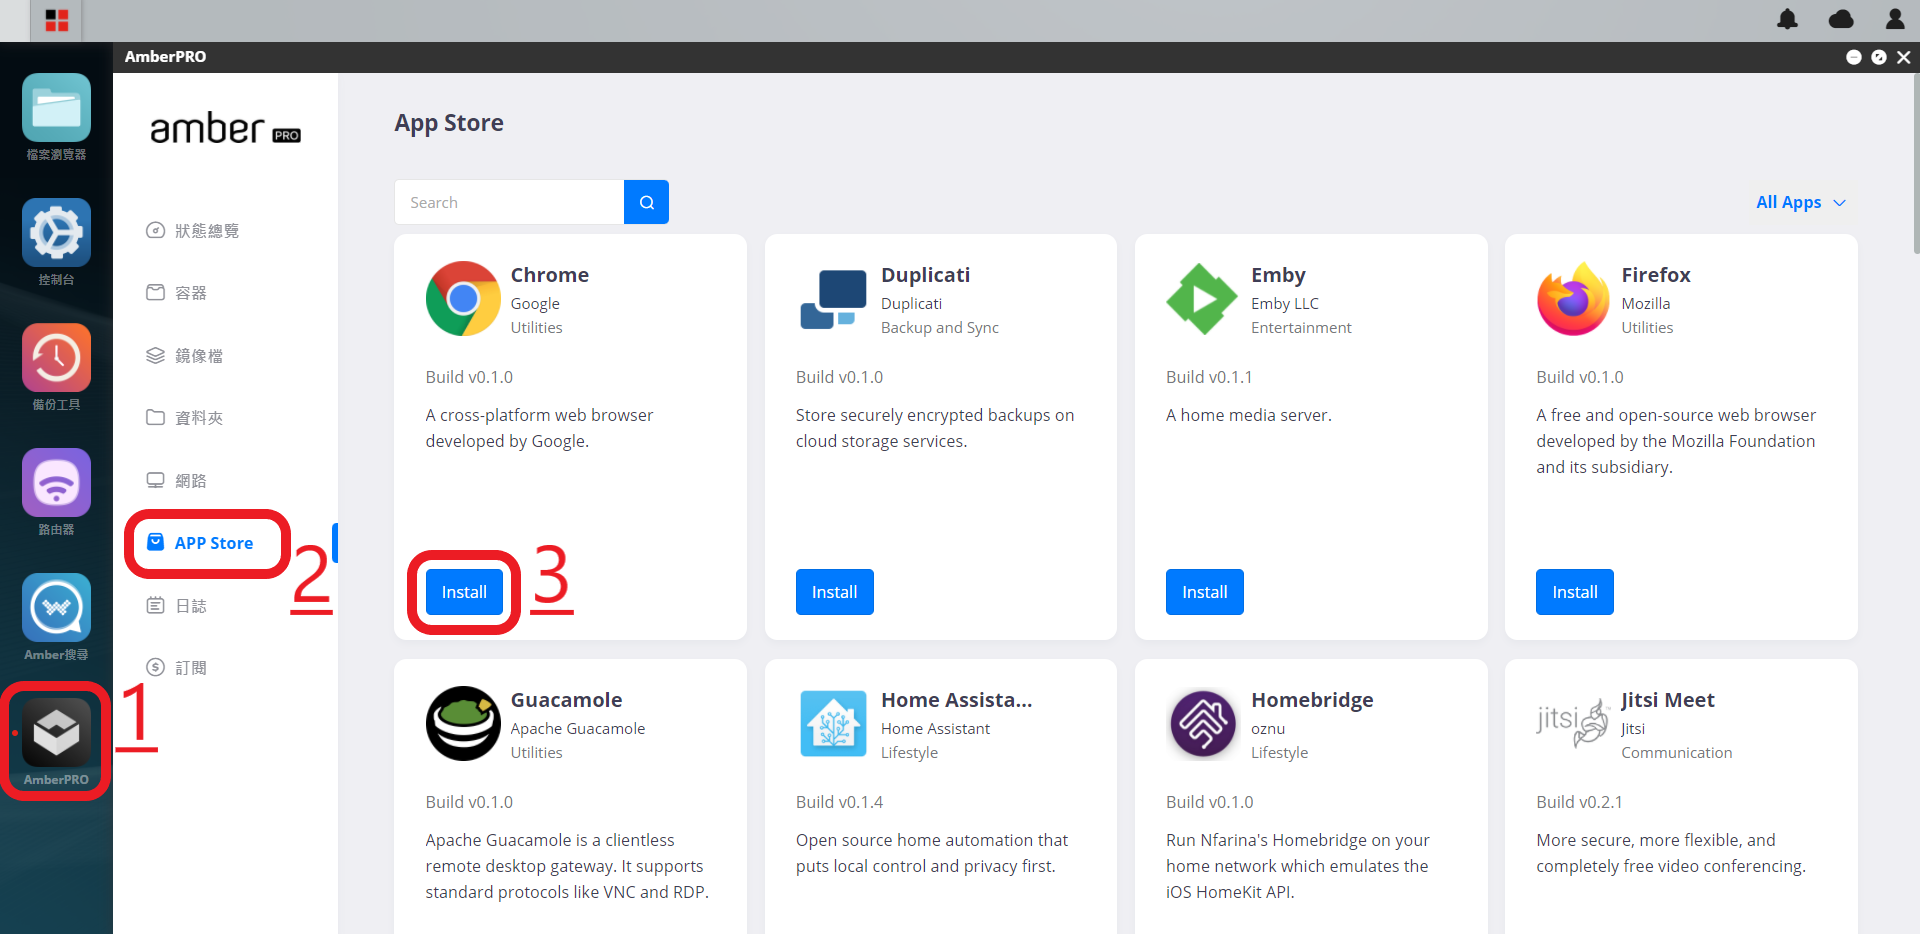Click 'Build v0.1.4' text
This screenshot has height=934, width=1920.
point(839,802)
